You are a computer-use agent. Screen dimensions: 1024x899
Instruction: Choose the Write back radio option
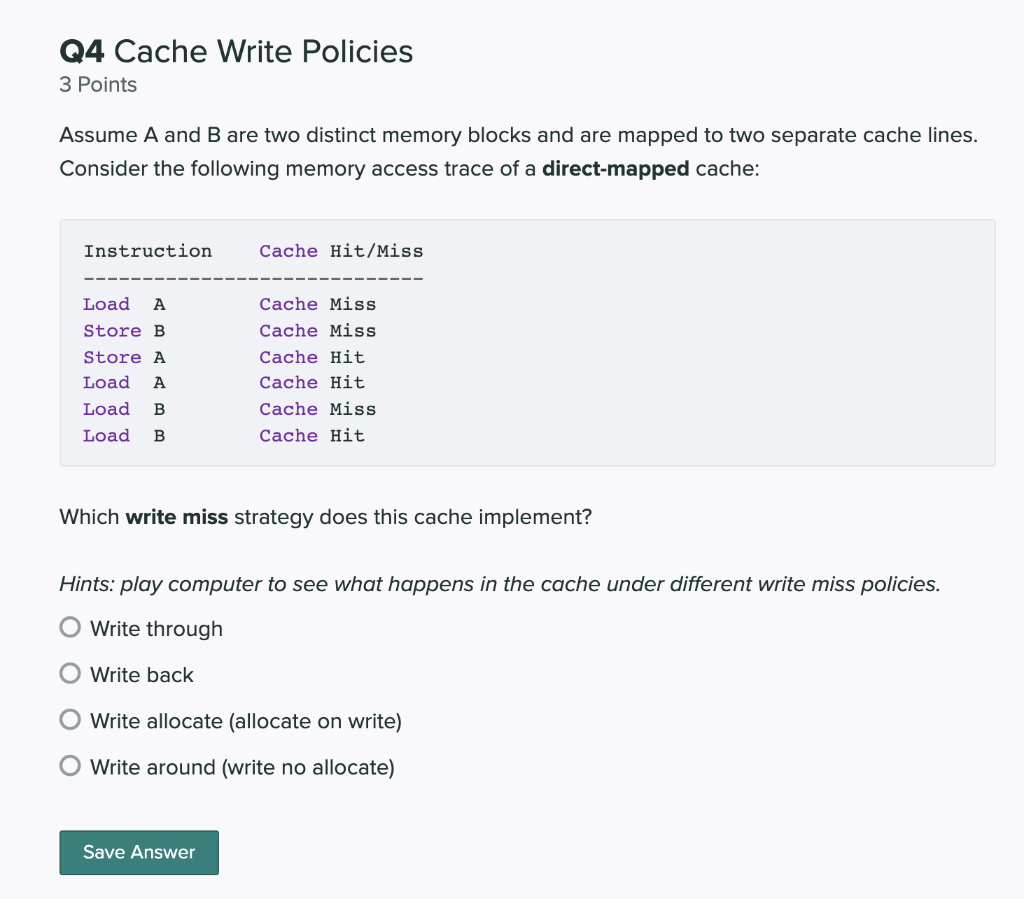[70, 673]
